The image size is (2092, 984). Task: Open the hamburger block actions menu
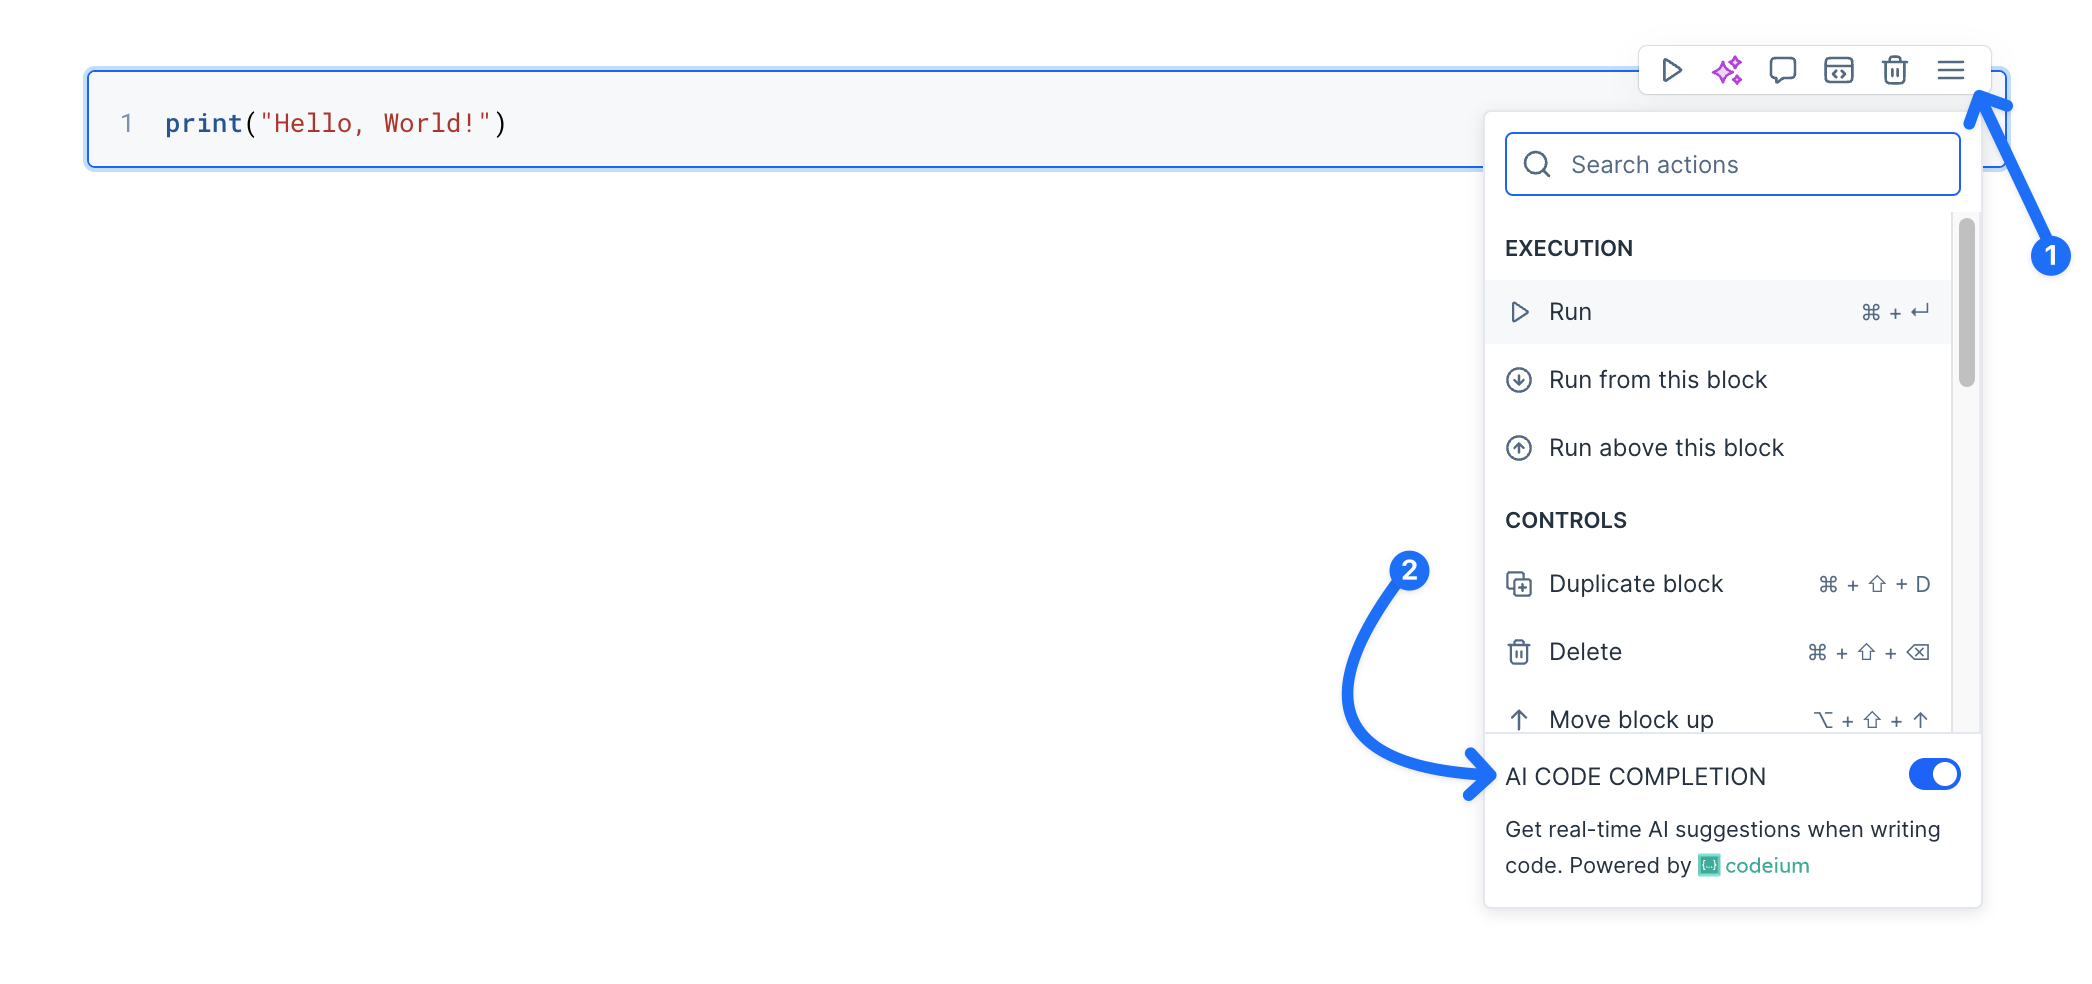[1951, 70]
